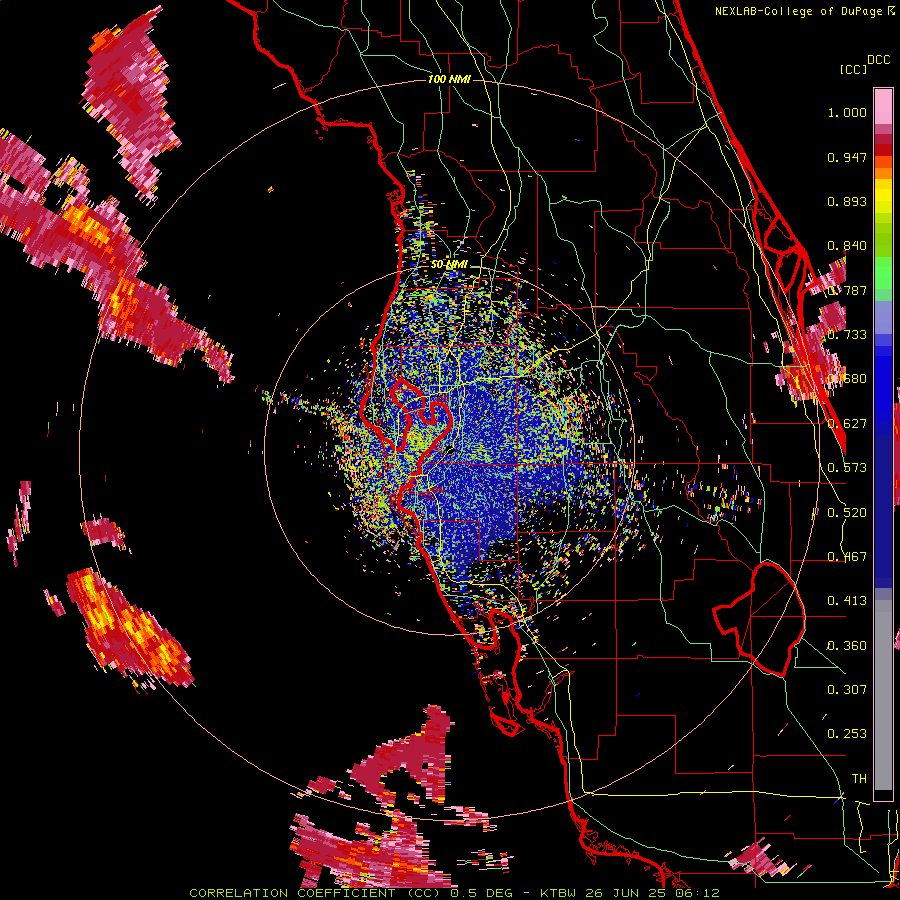
Task: Click the 0.680 scale value
Action: click(x=847, y=379)
